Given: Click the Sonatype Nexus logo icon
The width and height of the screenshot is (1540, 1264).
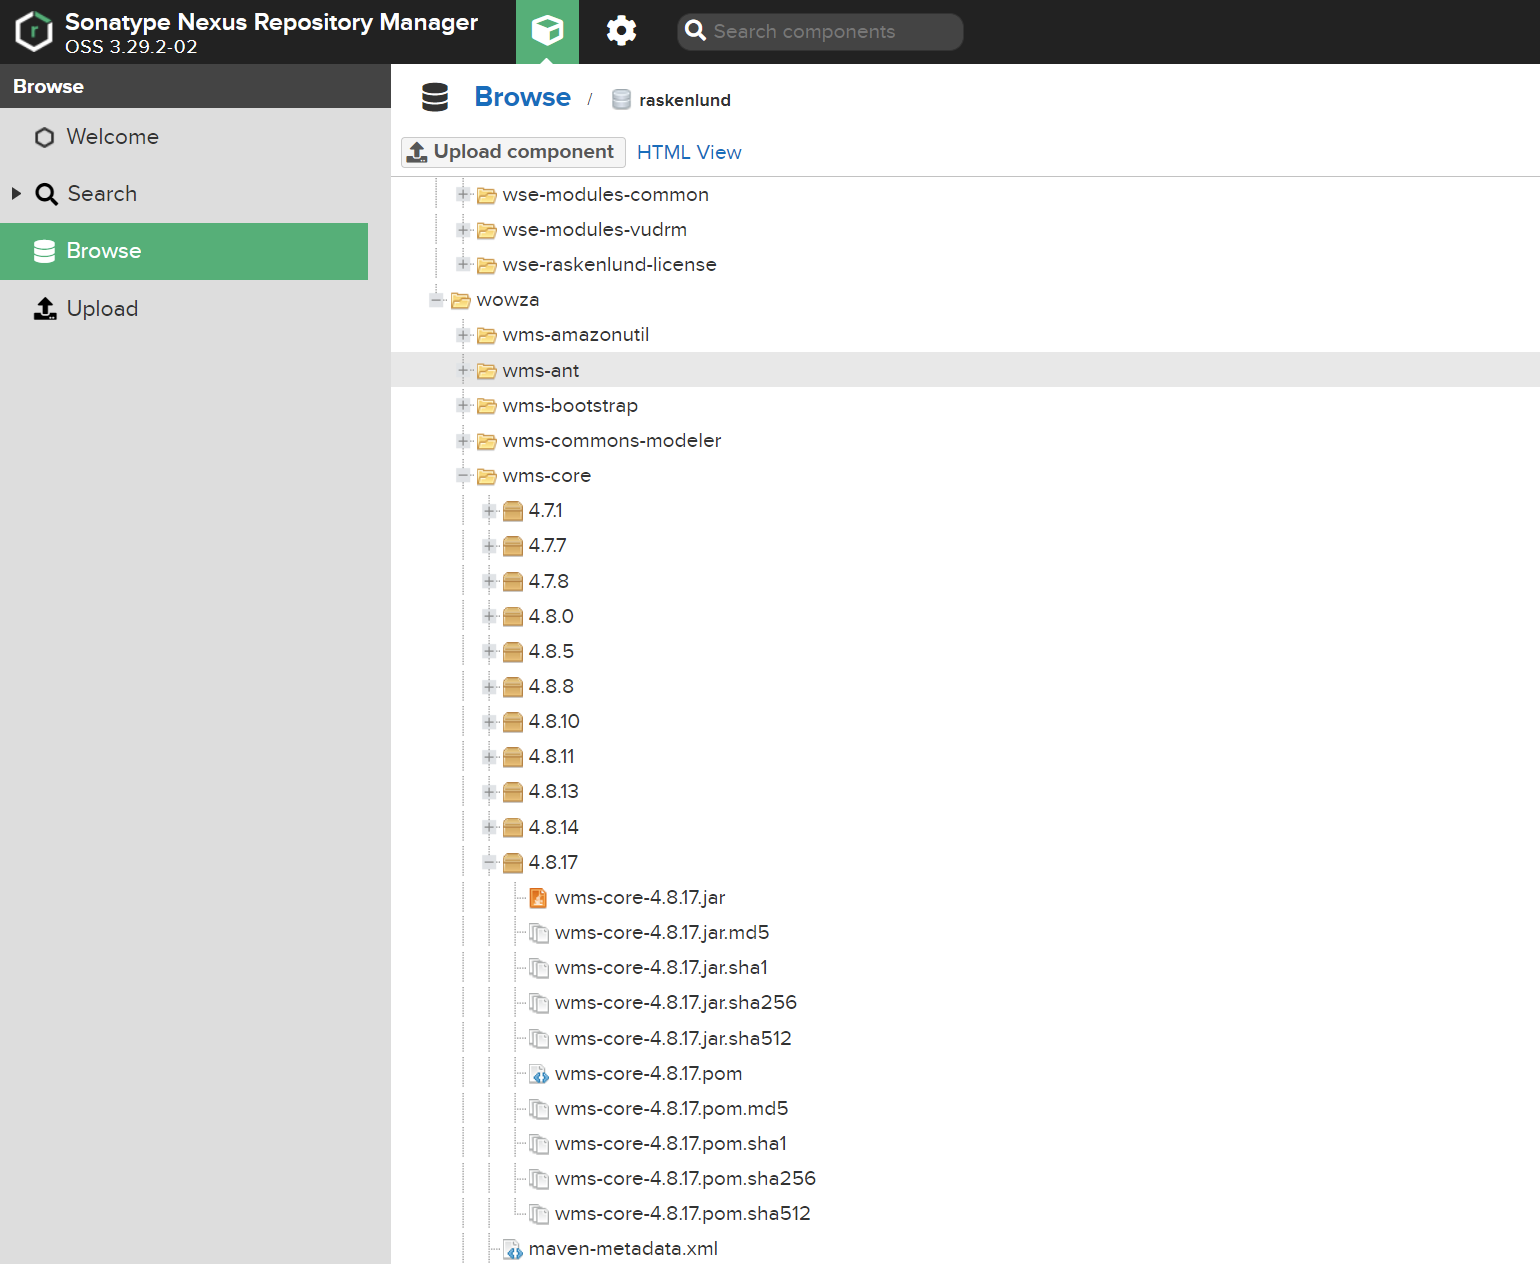Looking at the screenshot, I should click(33, 31).
